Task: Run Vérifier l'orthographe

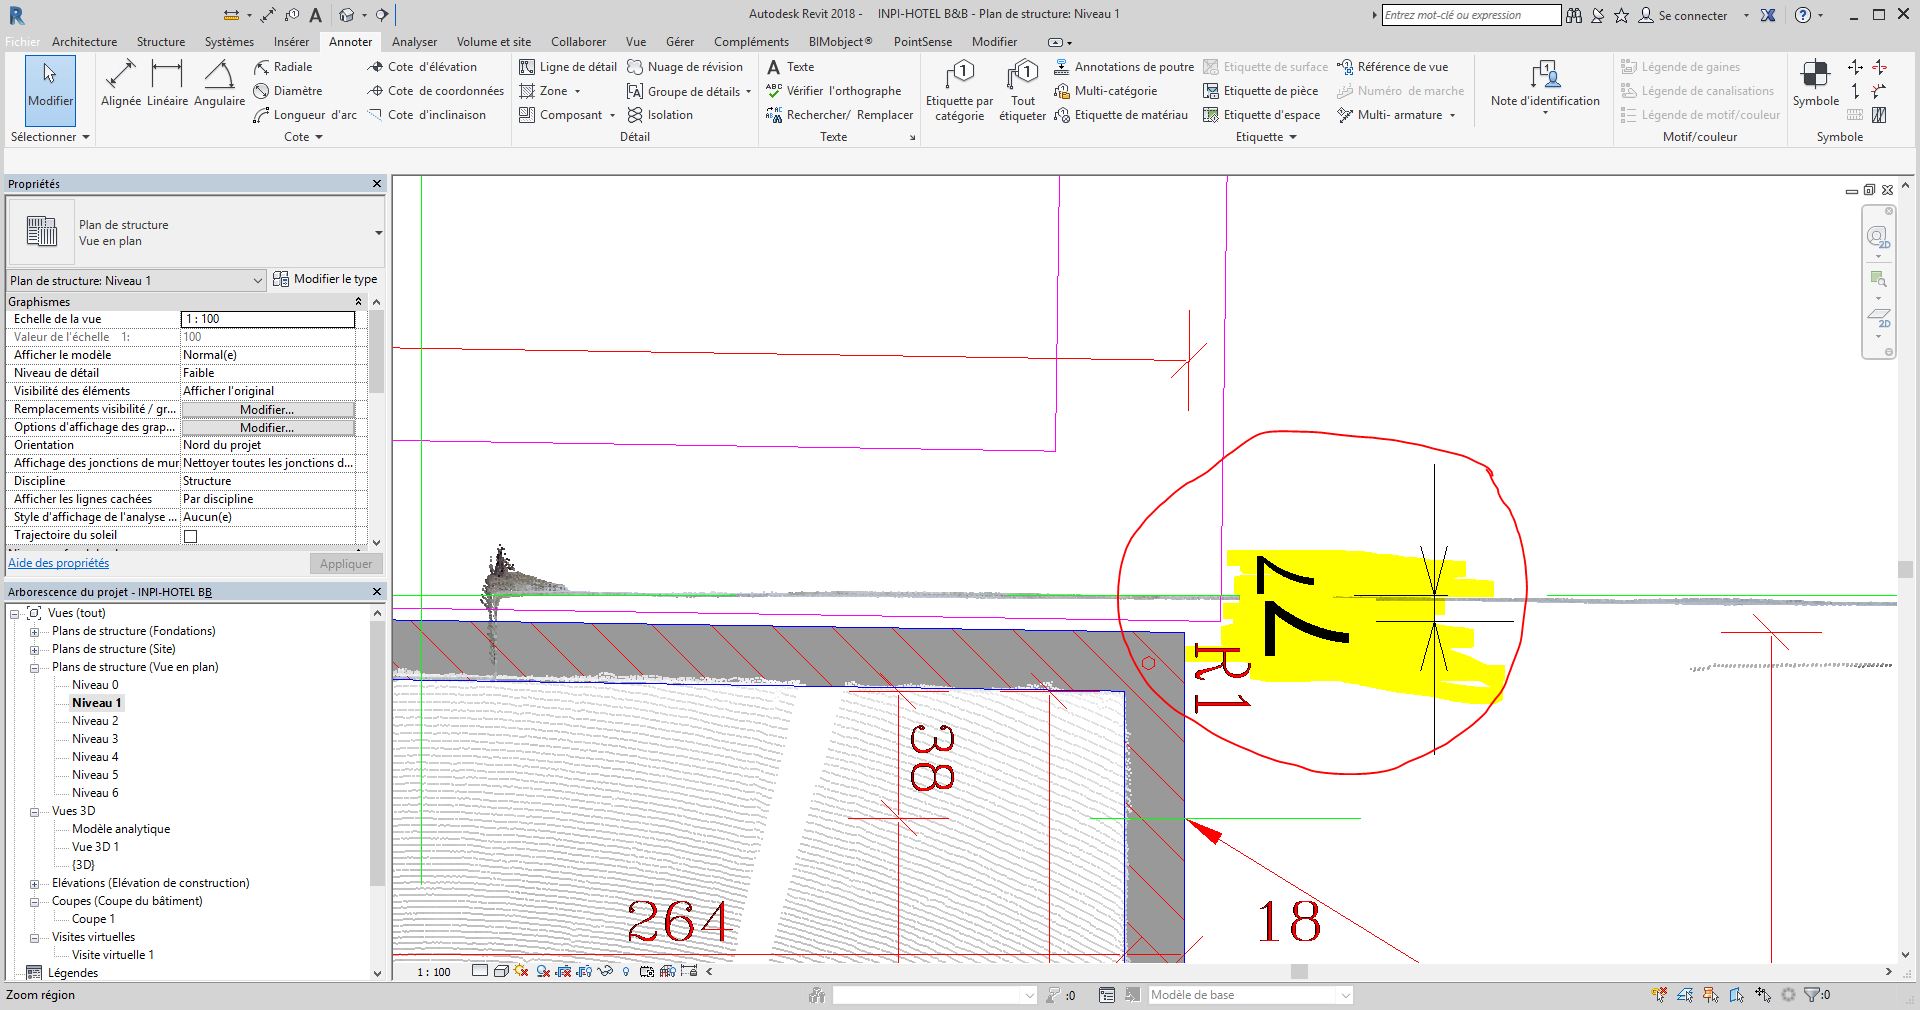Action: click(833, 91)
